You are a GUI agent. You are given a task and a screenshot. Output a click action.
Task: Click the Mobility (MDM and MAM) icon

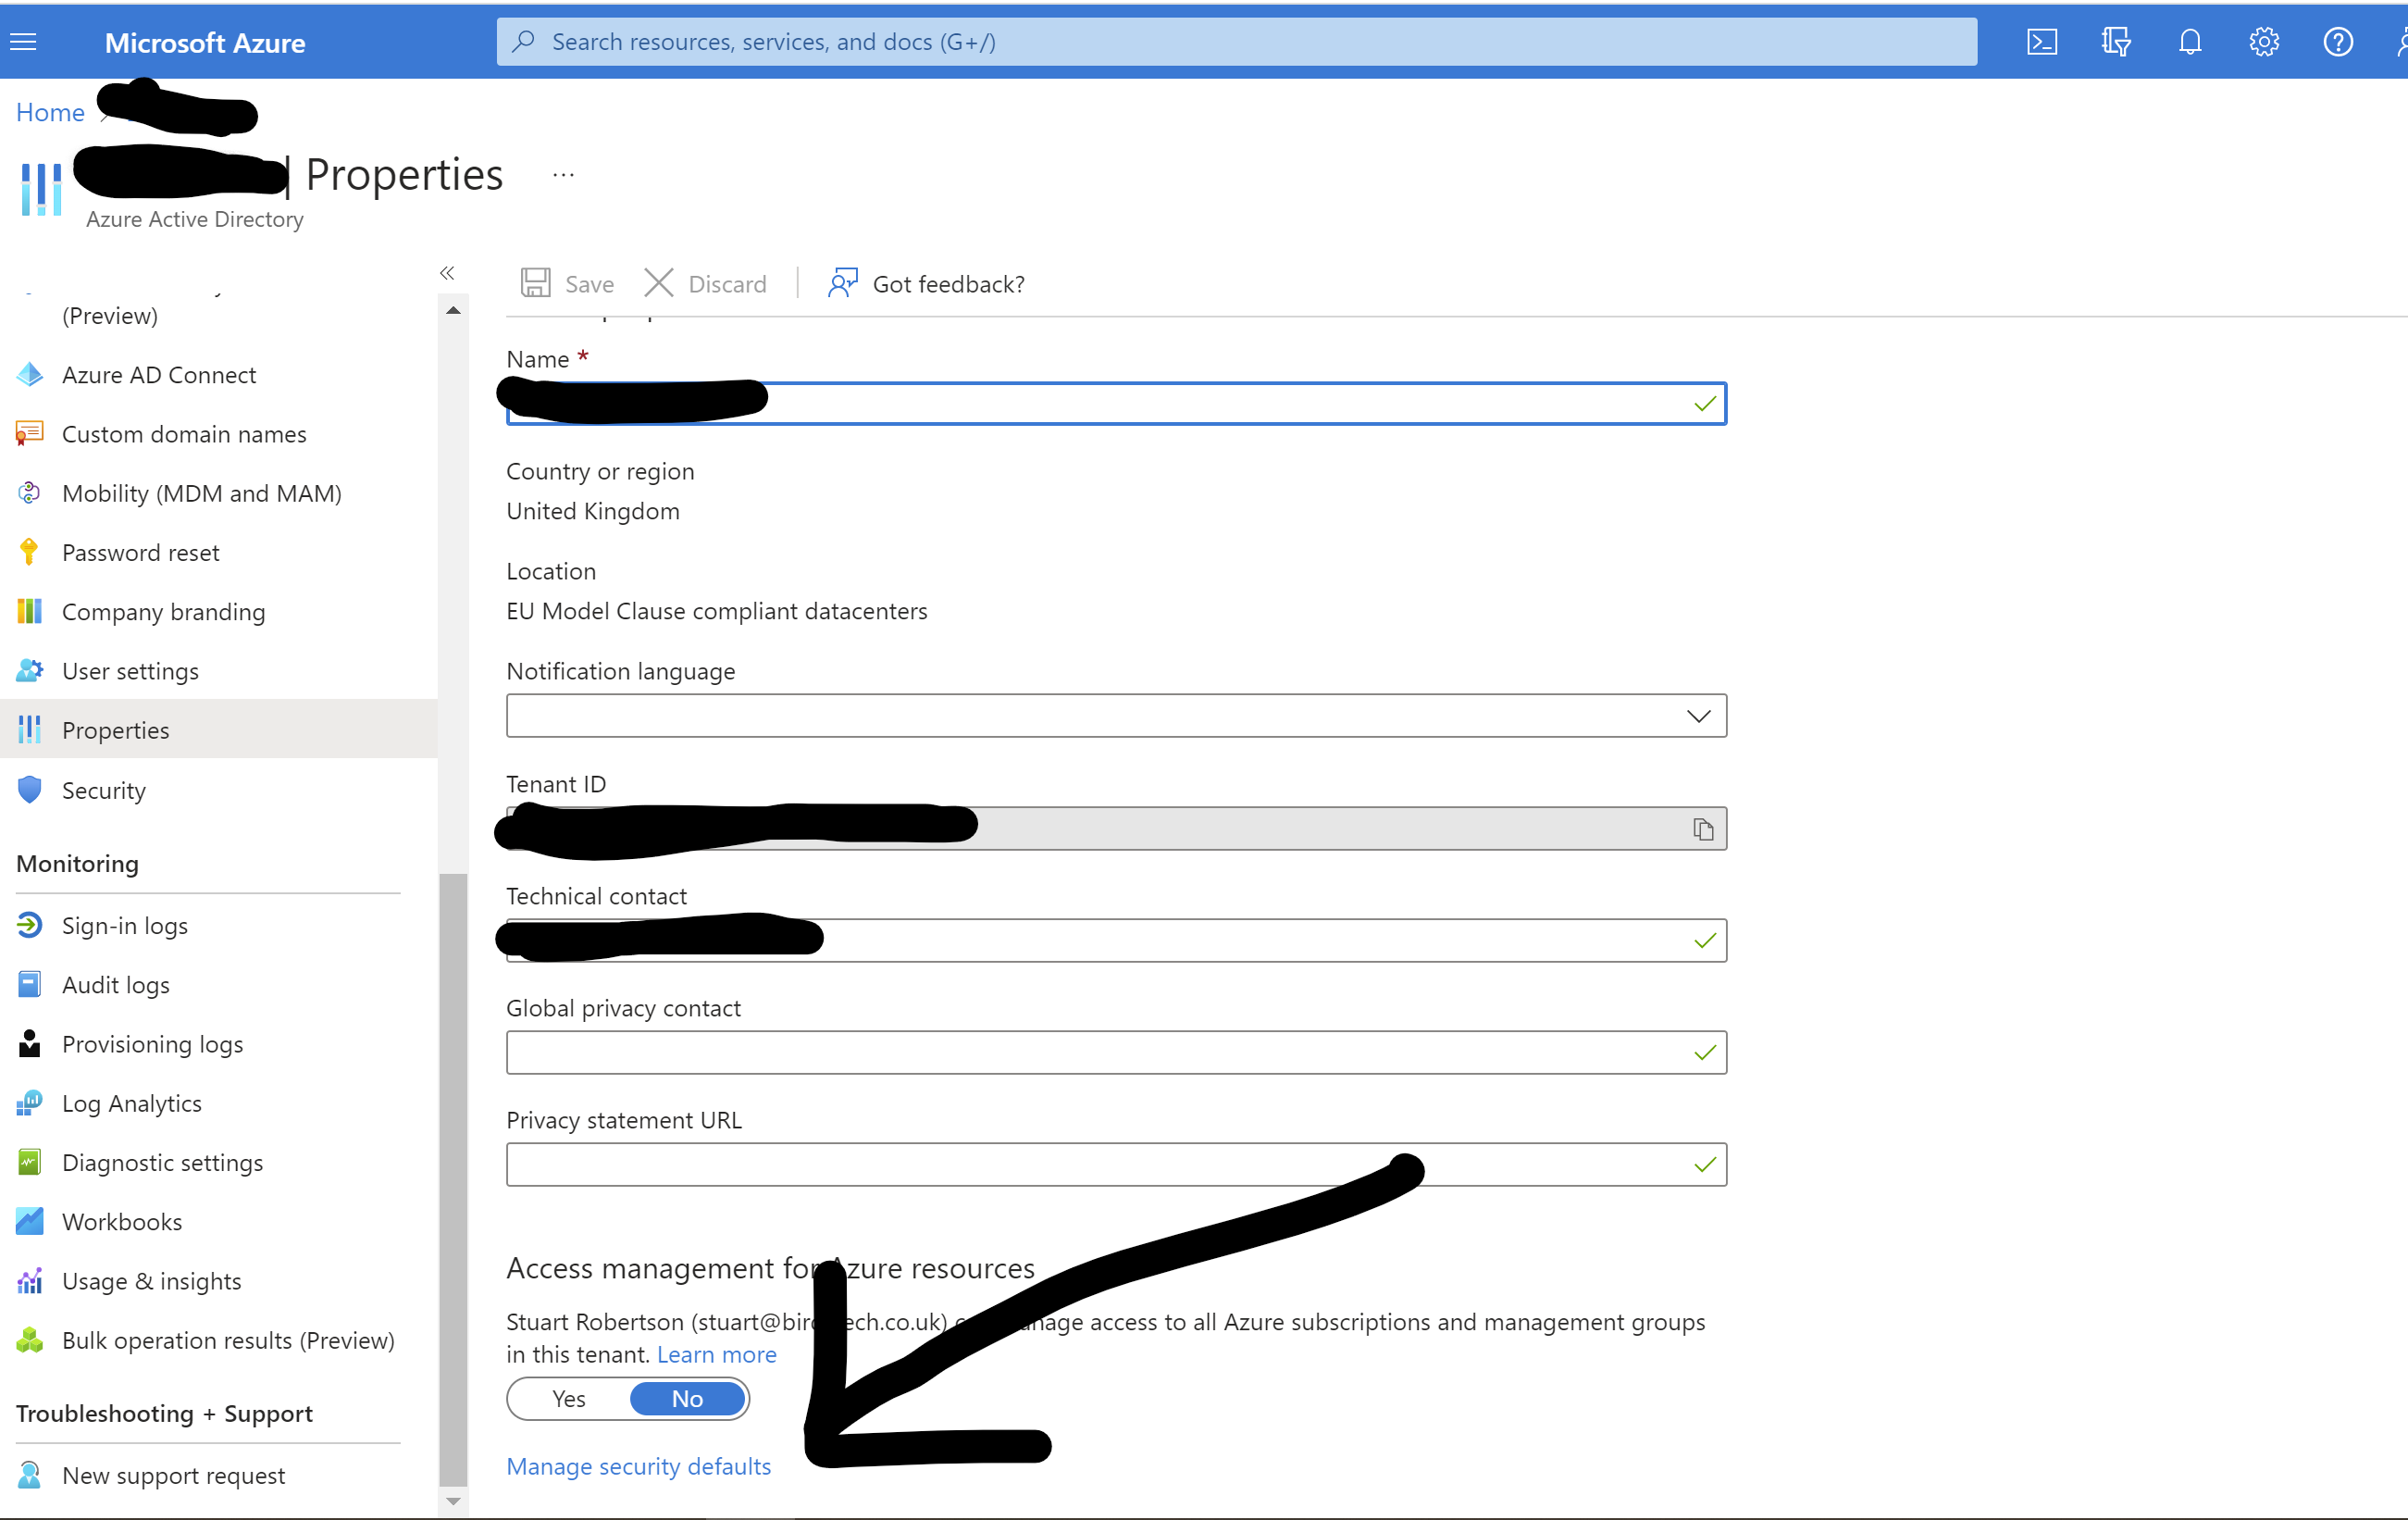30,493
